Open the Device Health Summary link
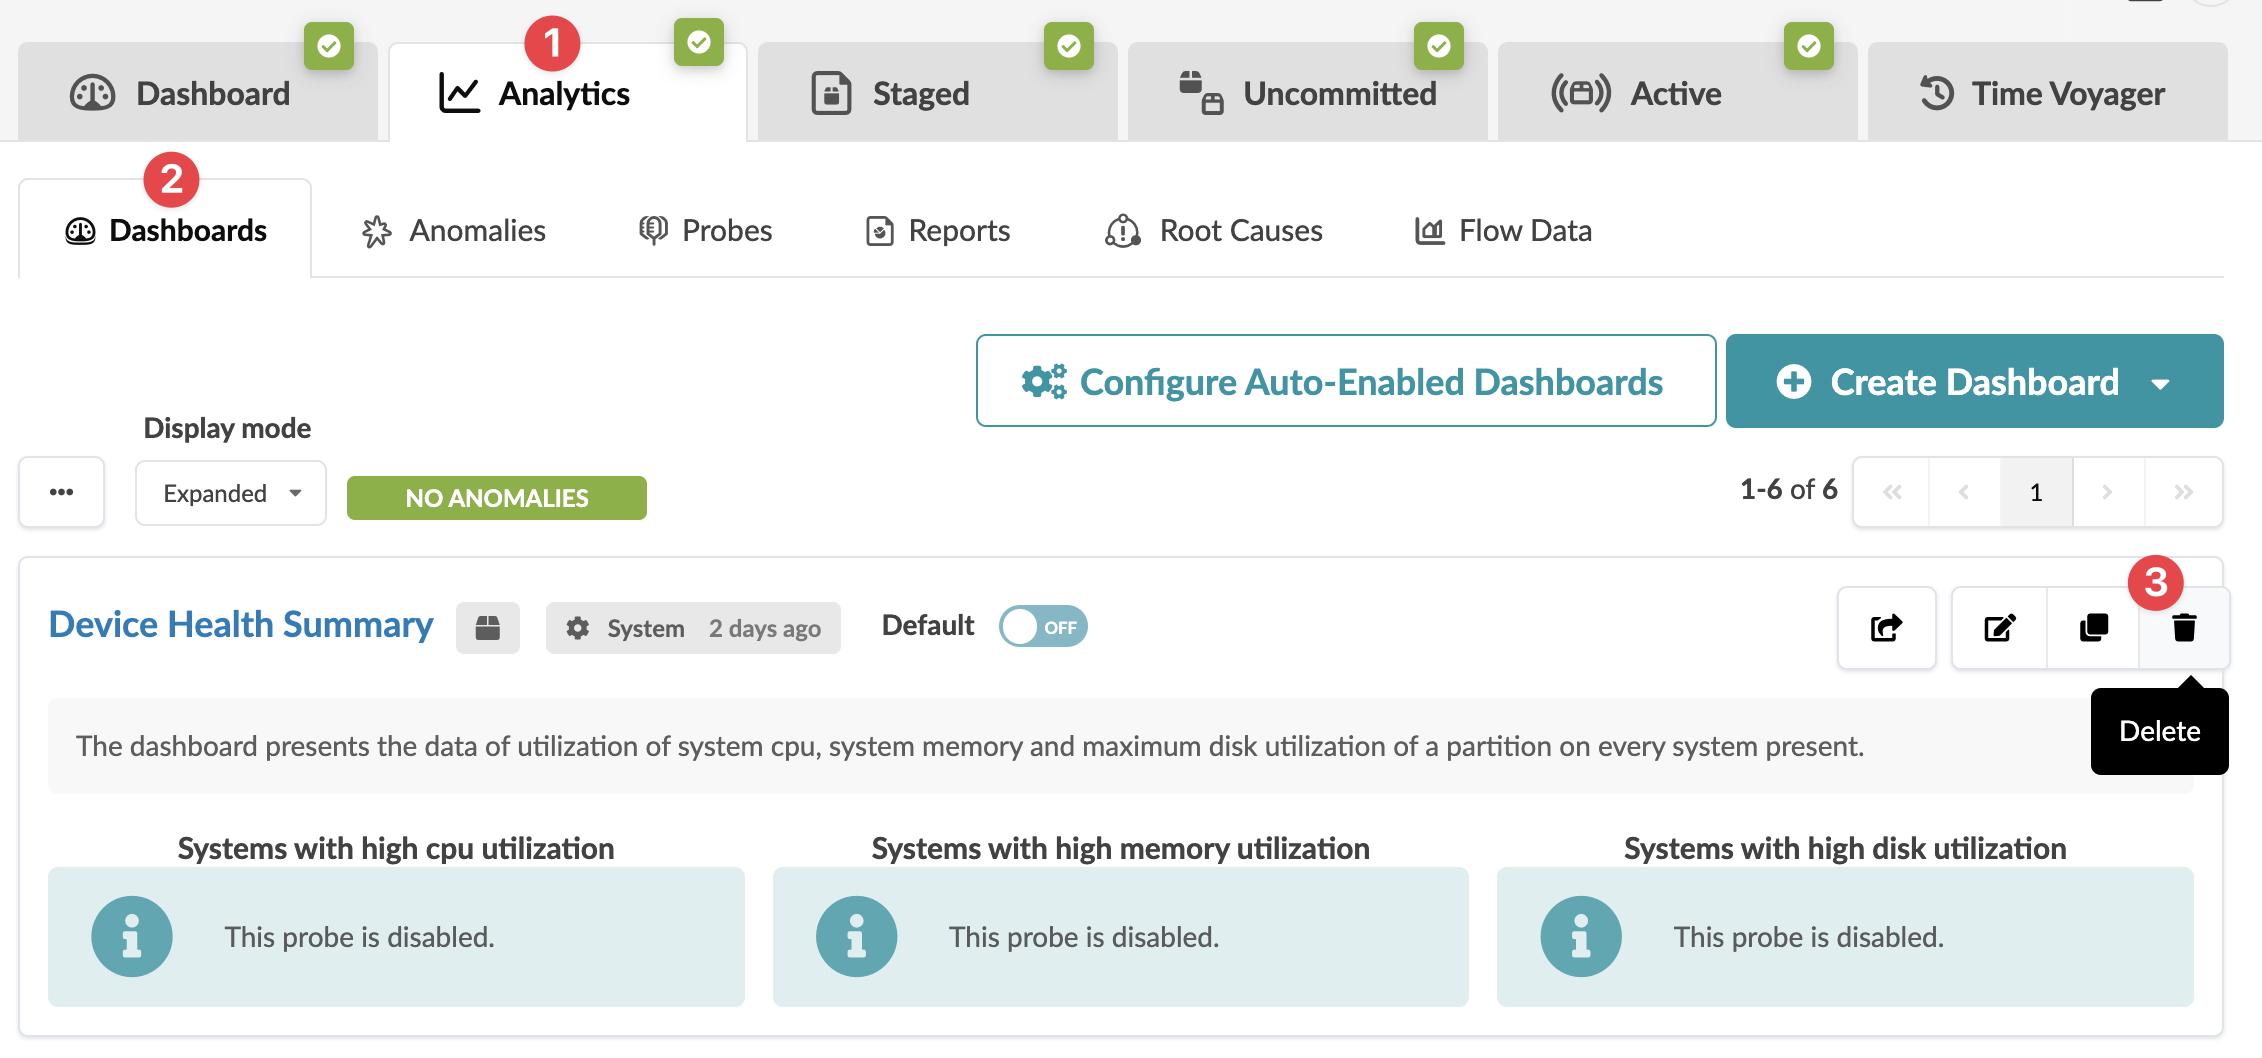Screen dimensions: 2262x1058 (x=241, y=625)
